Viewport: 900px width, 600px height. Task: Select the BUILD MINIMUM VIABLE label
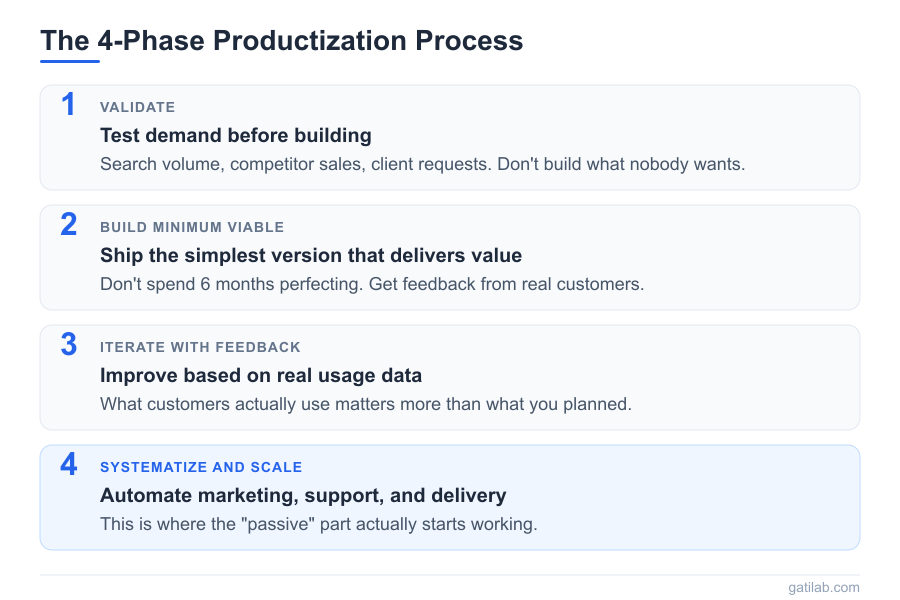tap(192, 227)
